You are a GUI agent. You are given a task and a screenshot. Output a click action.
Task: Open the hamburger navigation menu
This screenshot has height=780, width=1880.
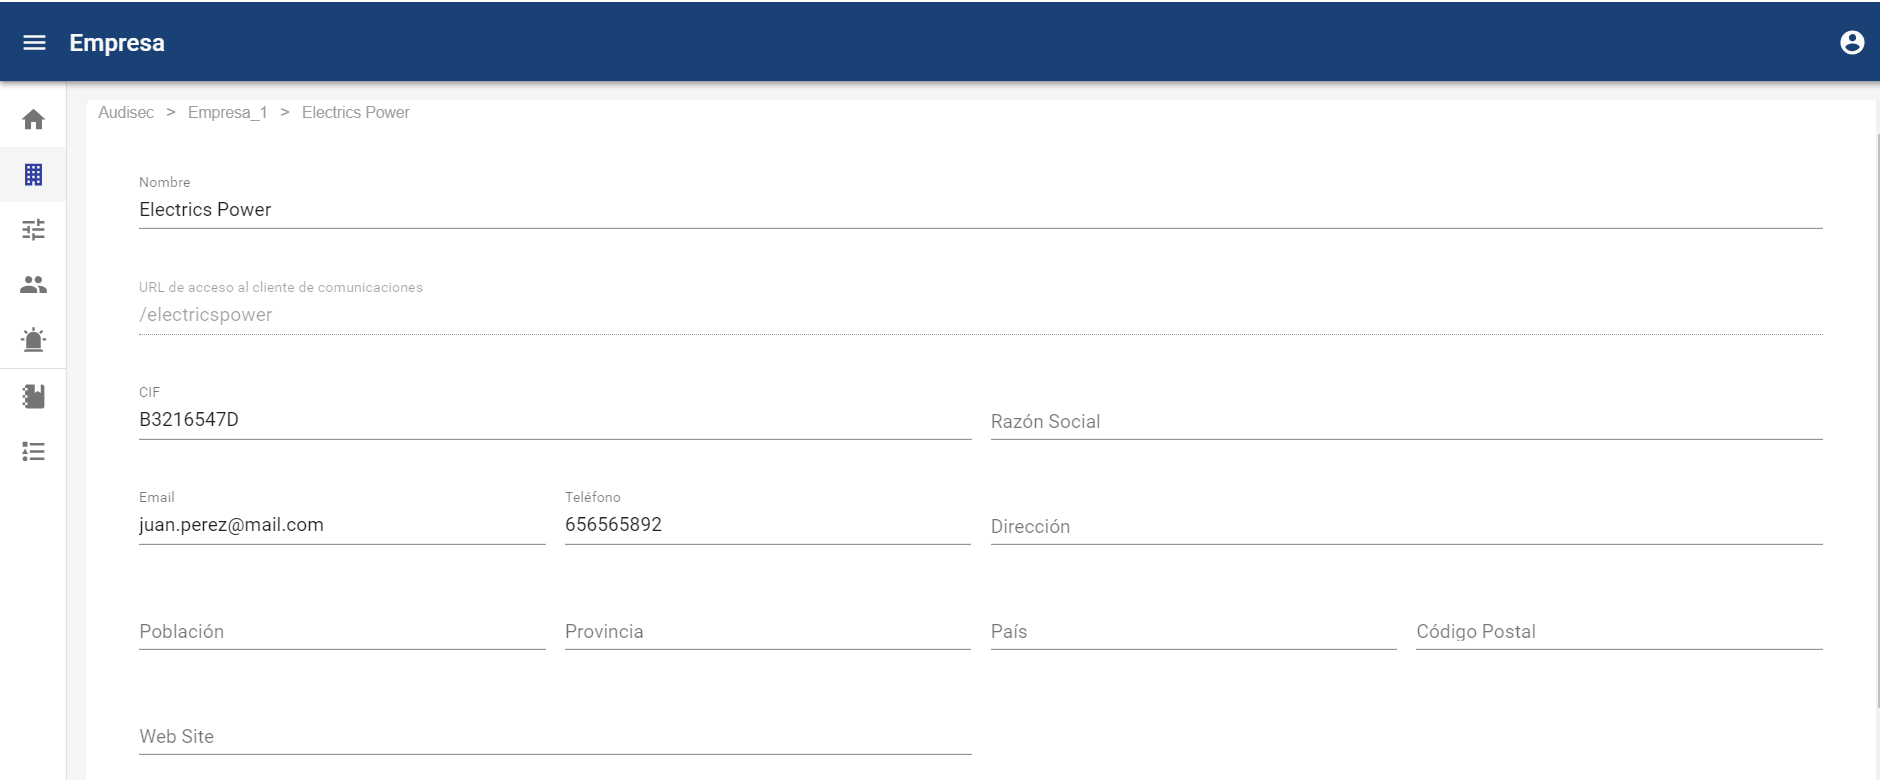(x=34, y=43)
